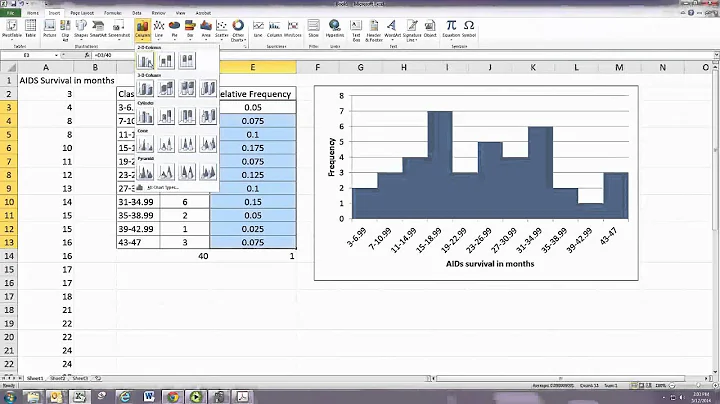Select the 3-D Cone chart type
This screenshot has width=720, height=404.
pyautogui.click(x=208, y=144)
